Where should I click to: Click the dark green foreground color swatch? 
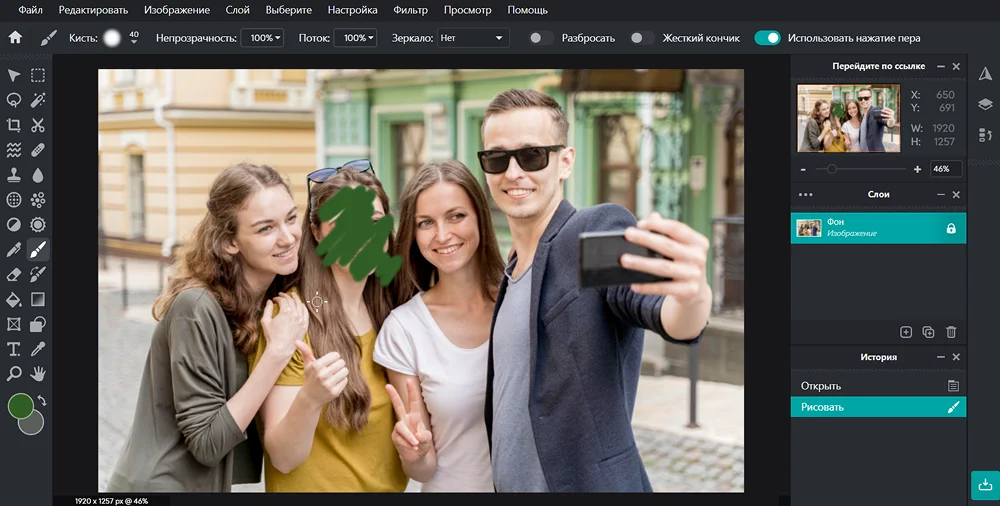(20, 406)
